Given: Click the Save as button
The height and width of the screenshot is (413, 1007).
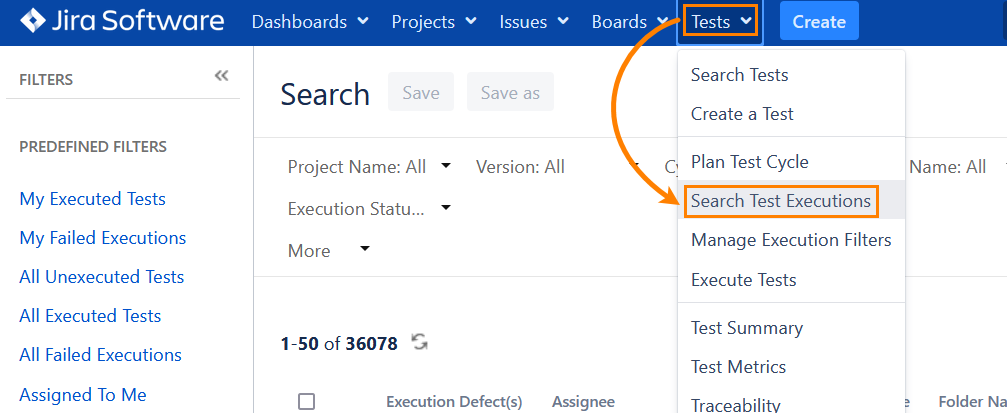Looking at the screenshot, I should click(510, 92).
